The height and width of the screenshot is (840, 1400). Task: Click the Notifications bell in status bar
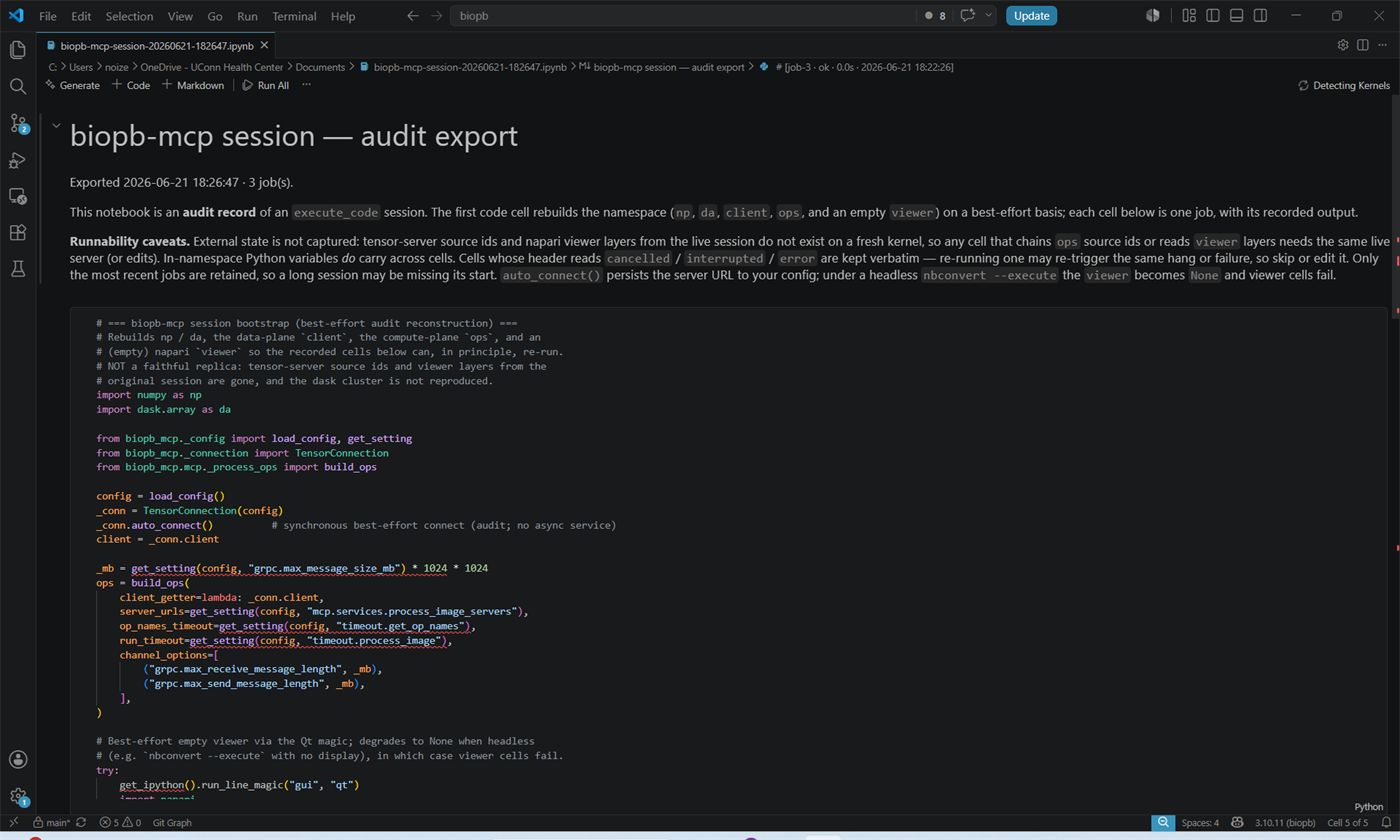point(1386,823)
